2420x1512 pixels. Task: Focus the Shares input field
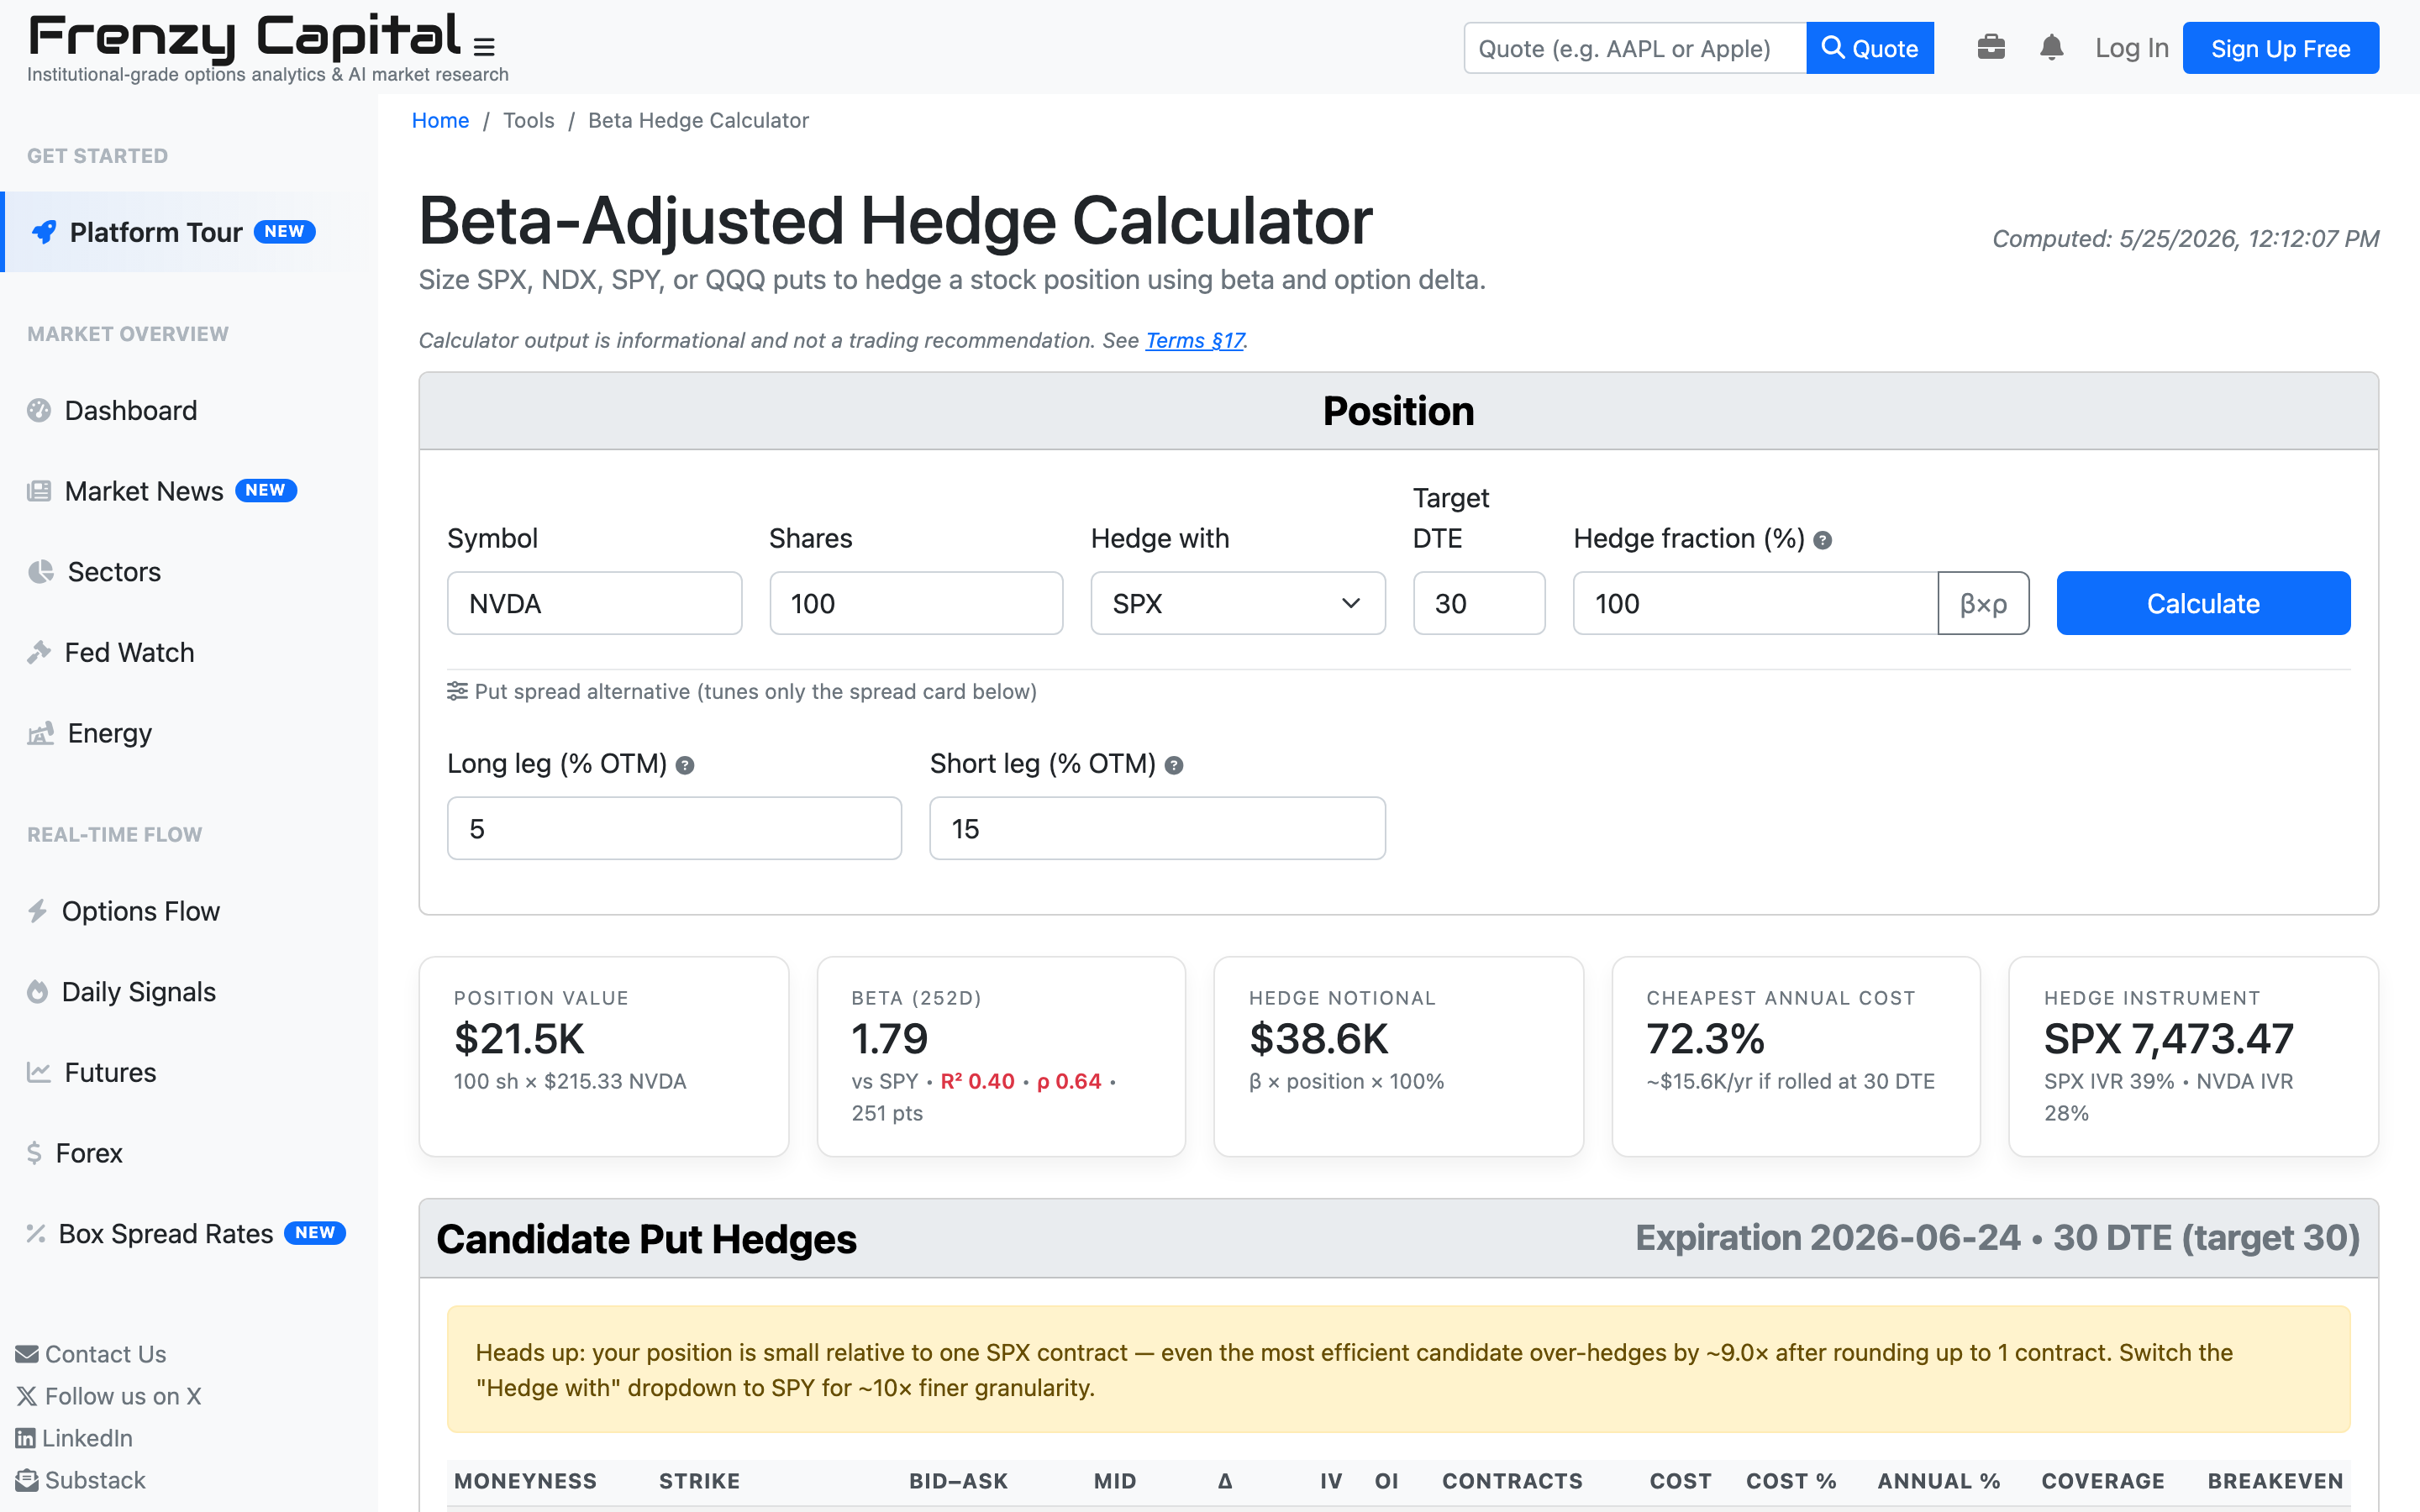coord(916,603)
